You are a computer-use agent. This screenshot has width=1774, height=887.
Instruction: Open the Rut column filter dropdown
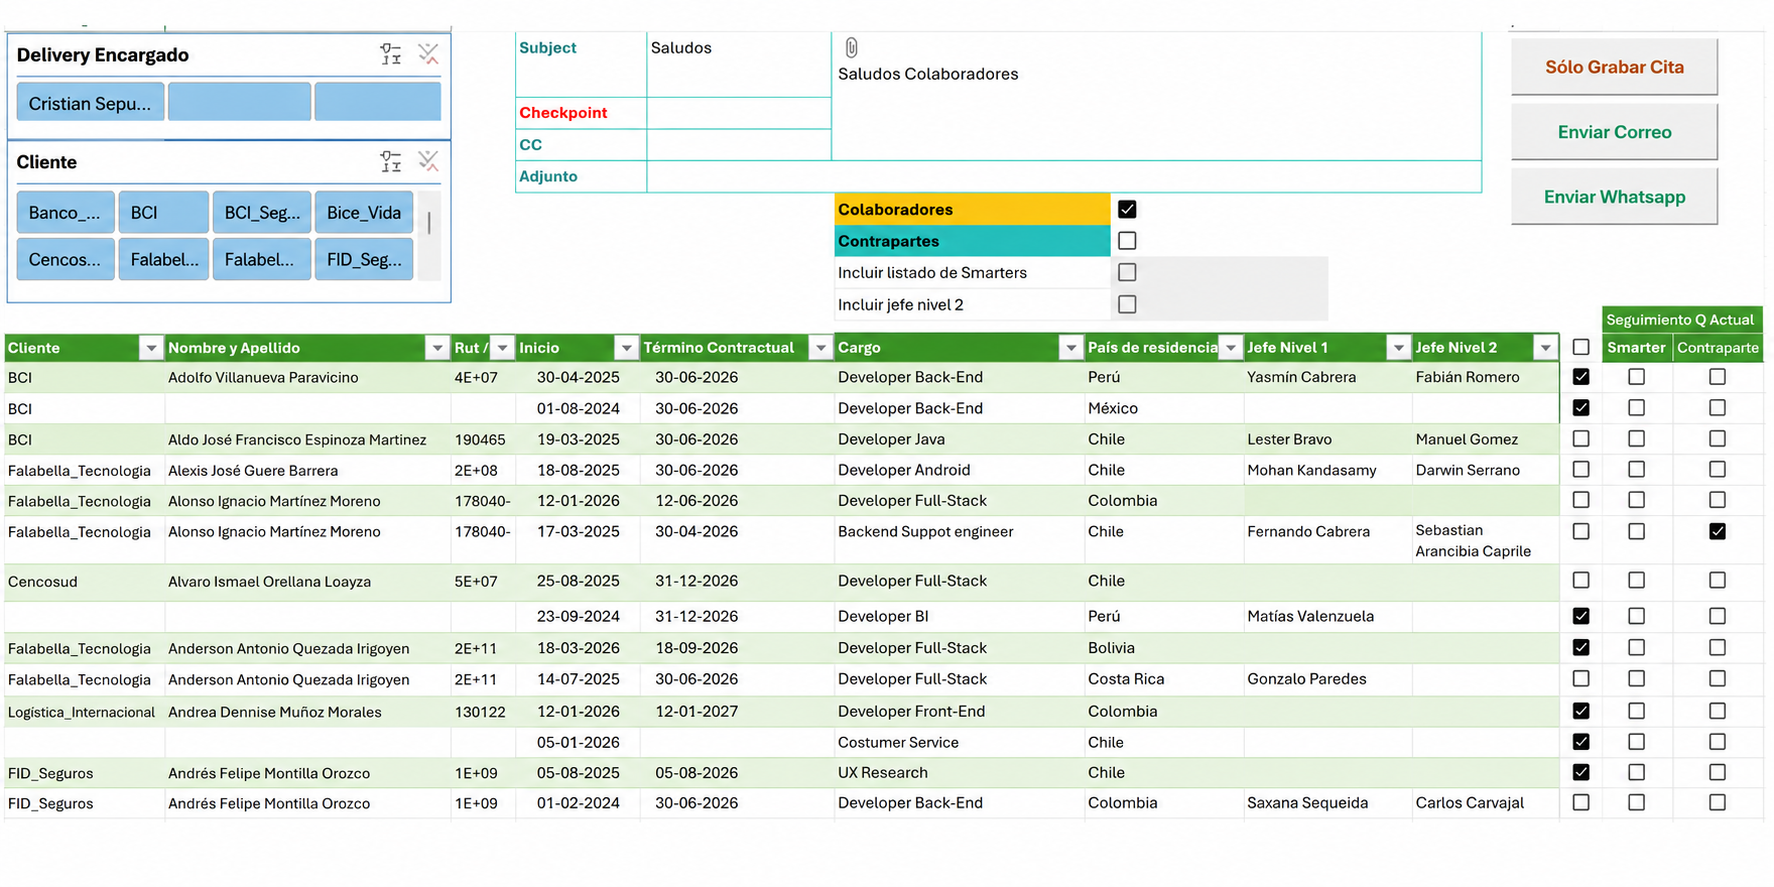502,348
